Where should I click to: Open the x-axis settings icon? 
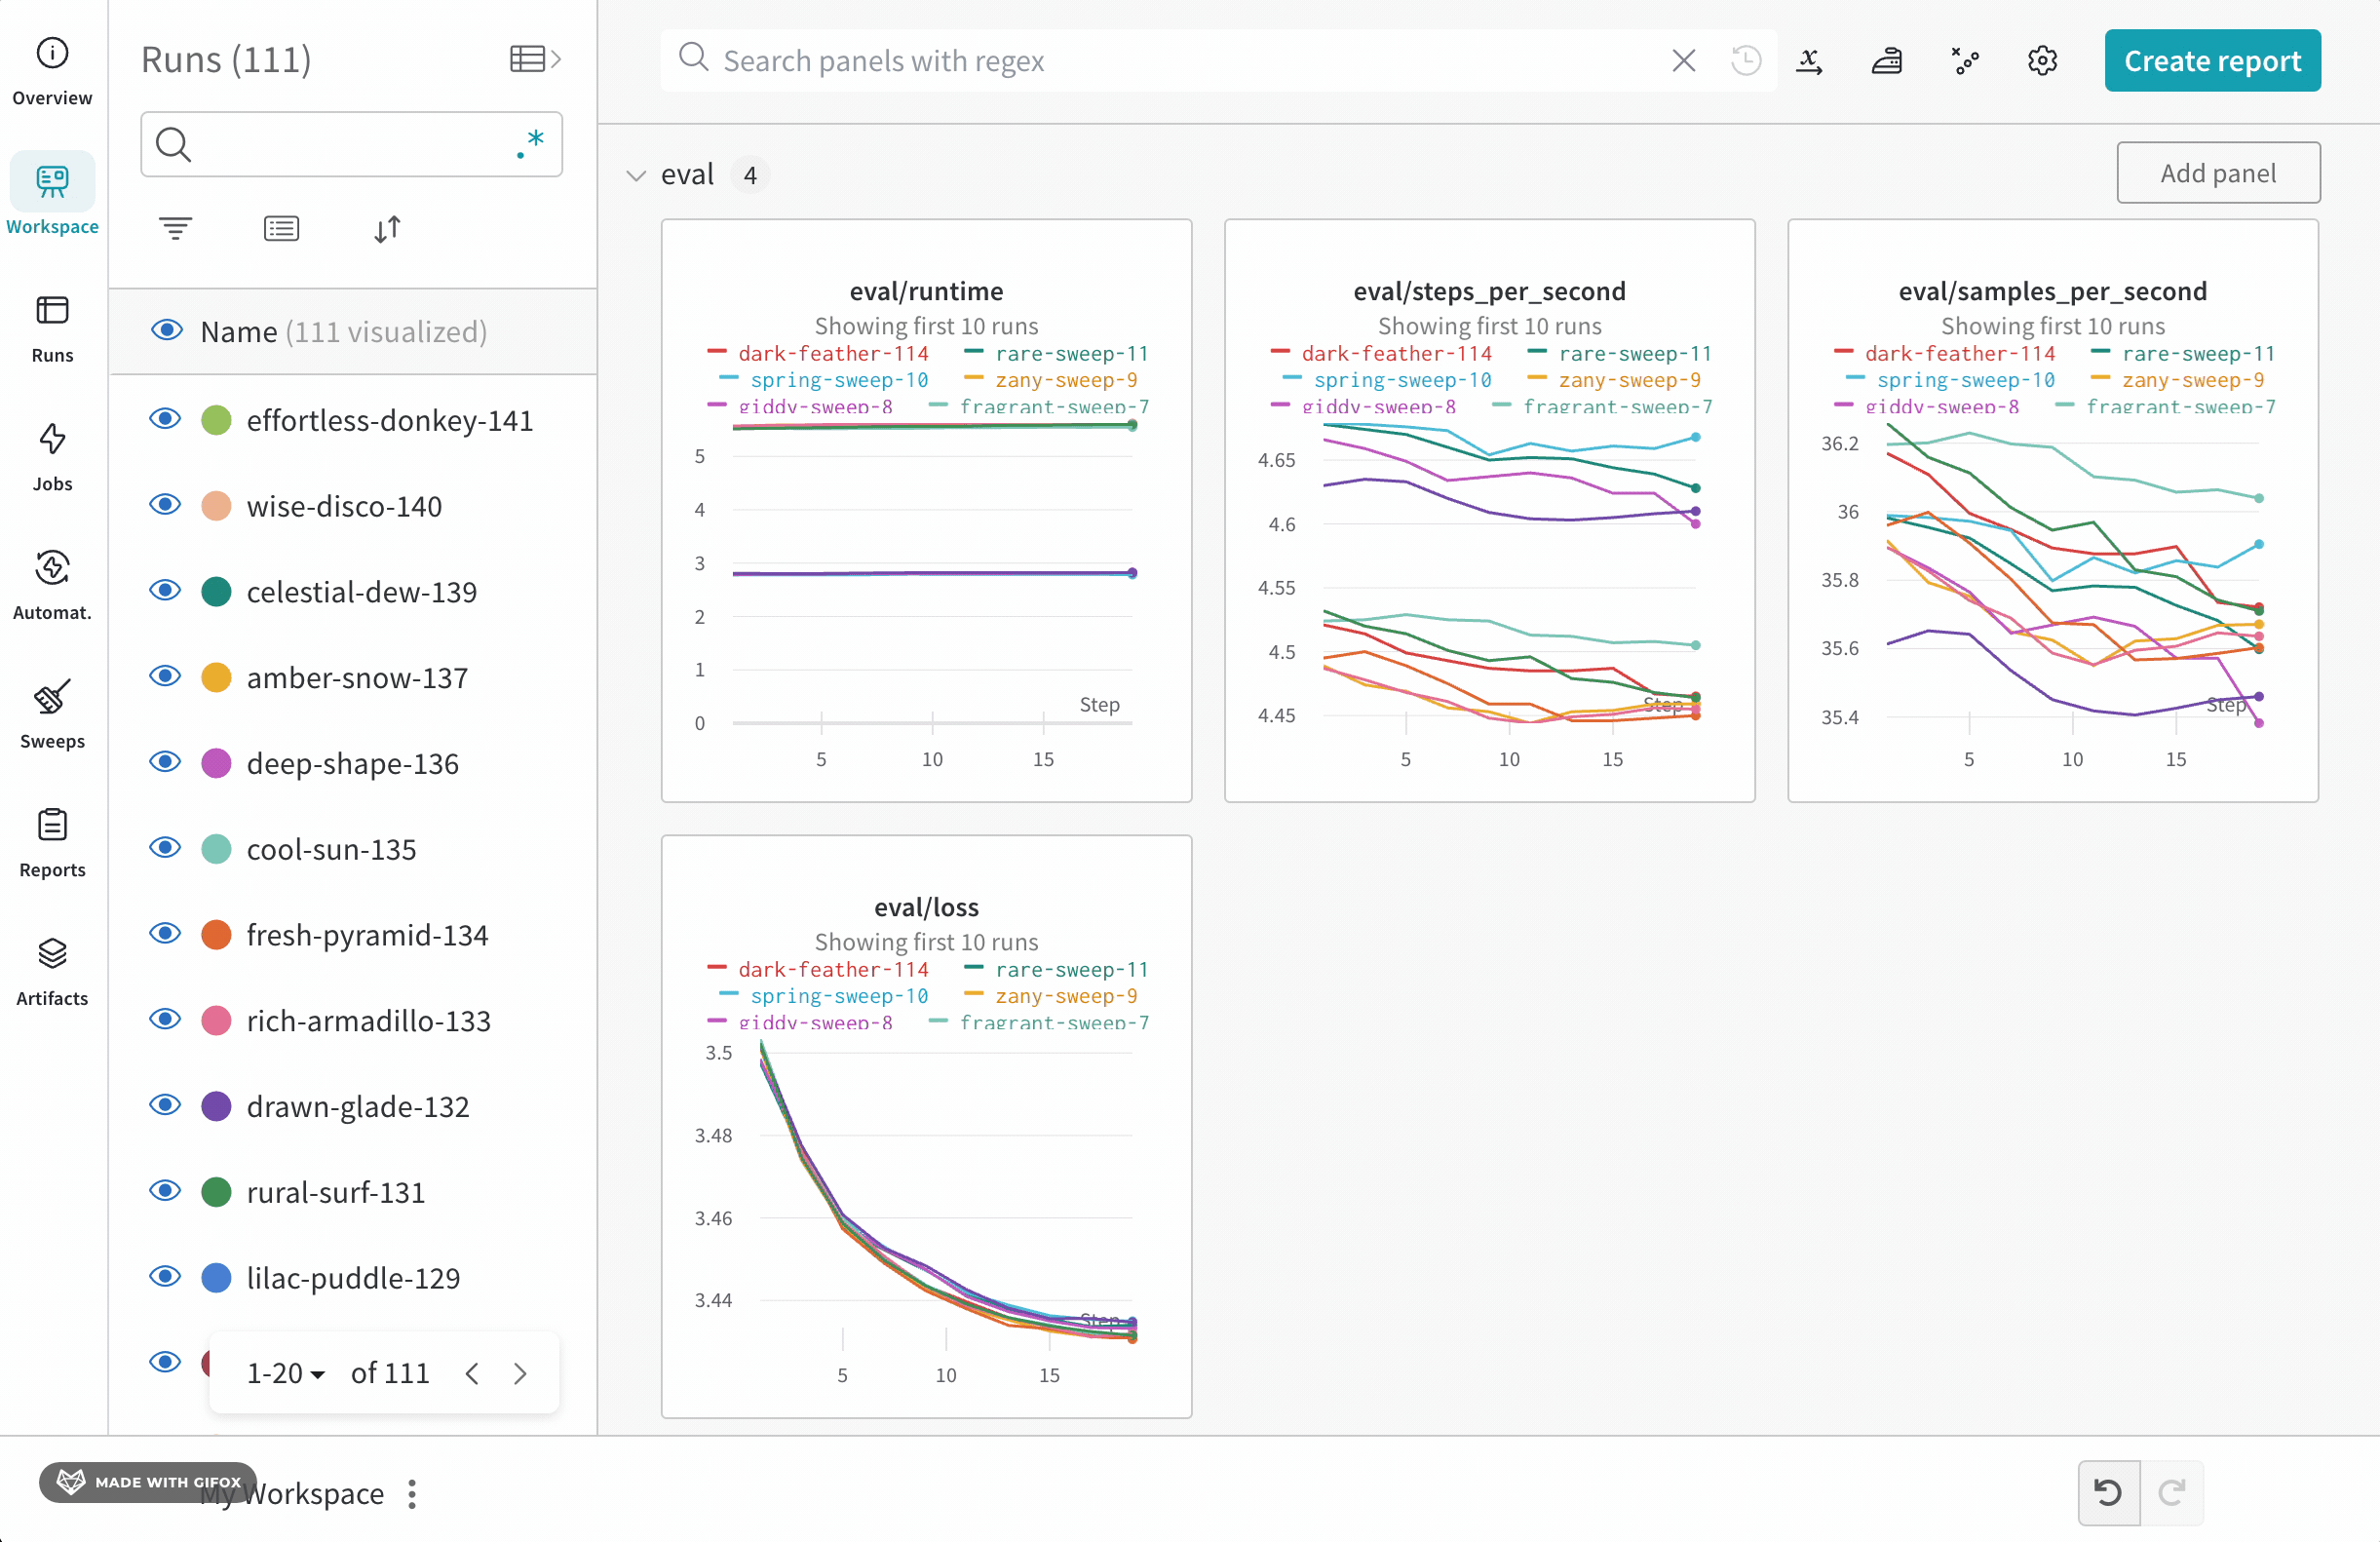coord(1809,61)
